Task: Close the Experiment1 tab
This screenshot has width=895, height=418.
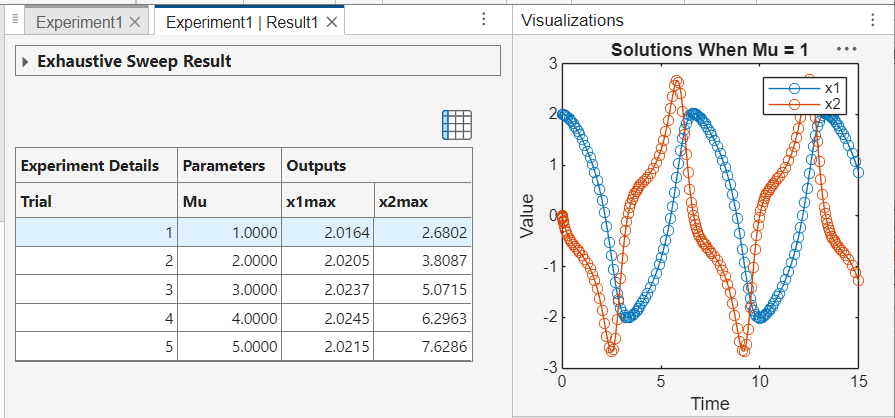Action: [135, 22]
